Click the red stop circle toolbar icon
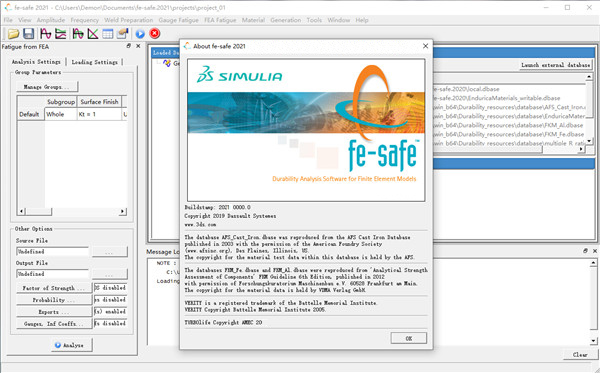 (x=155, y=34)
